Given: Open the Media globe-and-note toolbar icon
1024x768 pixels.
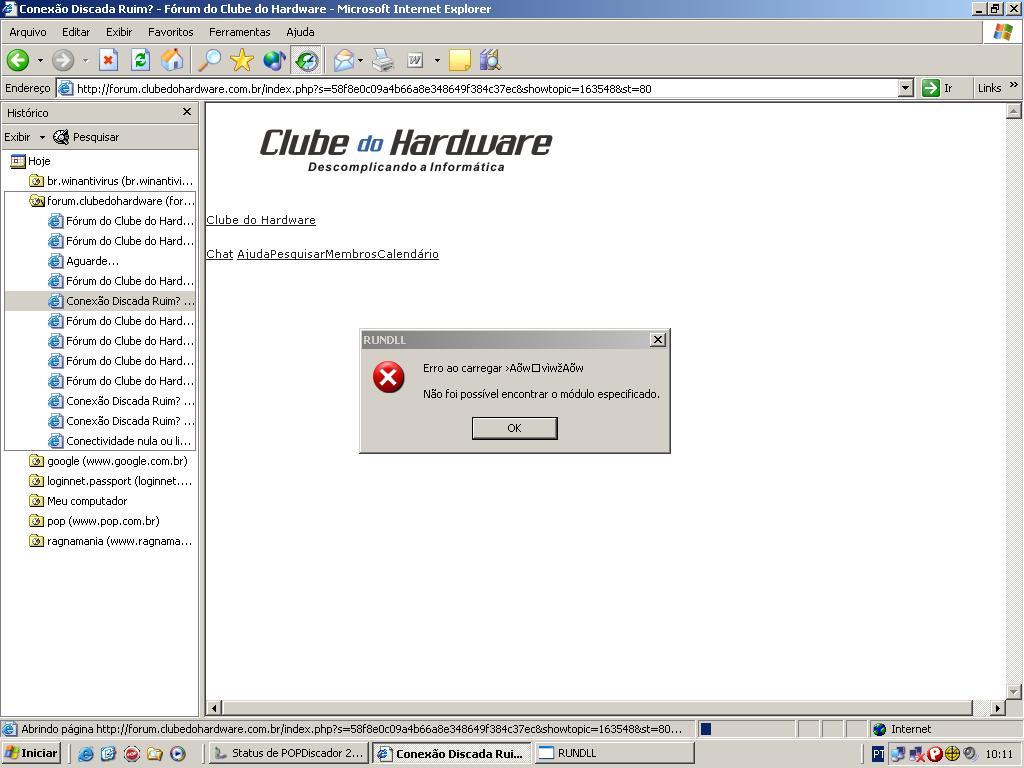Looking at the screenshot, I should point(274,61).
